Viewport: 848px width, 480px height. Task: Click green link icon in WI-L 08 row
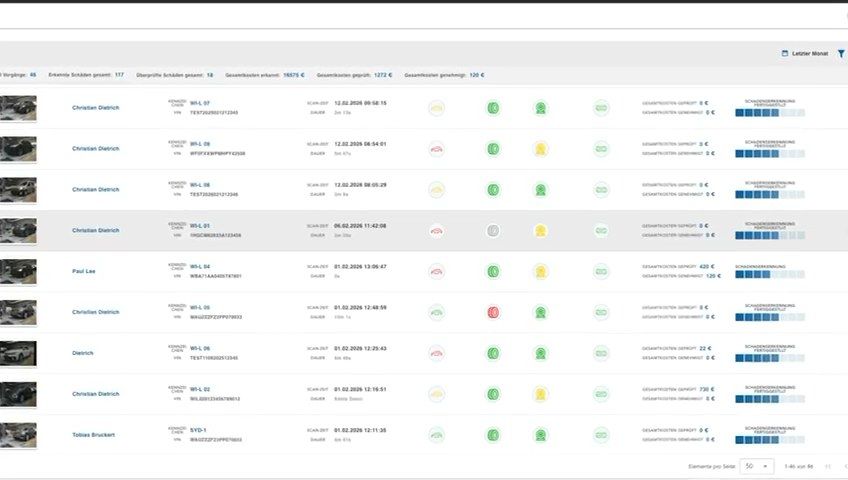(x=601, y=190)
